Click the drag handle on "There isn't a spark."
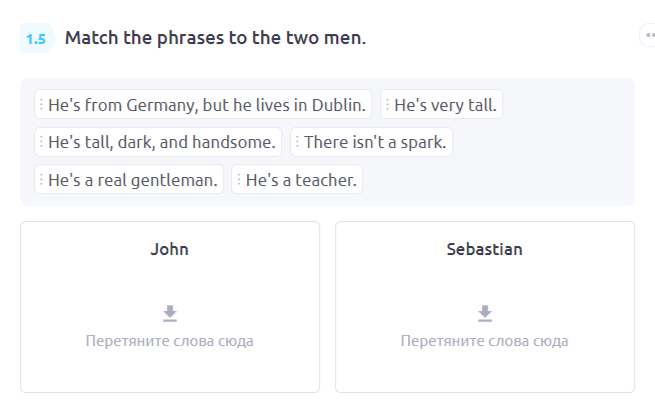The height and width of the screenshot is (410, 655). tap(298, 142)
